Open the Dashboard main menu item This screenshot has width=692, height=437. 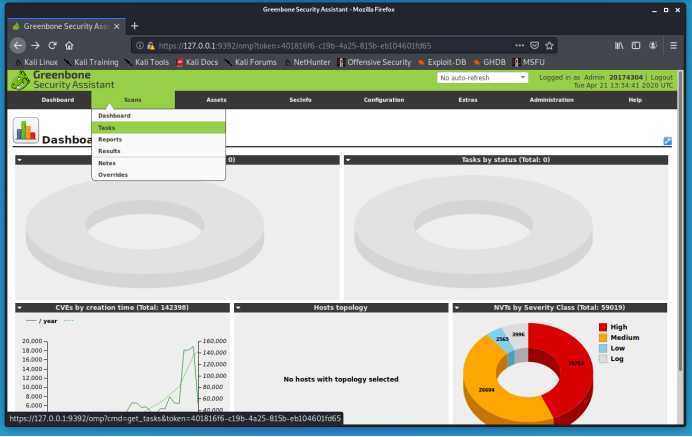(x=58, y=100)
